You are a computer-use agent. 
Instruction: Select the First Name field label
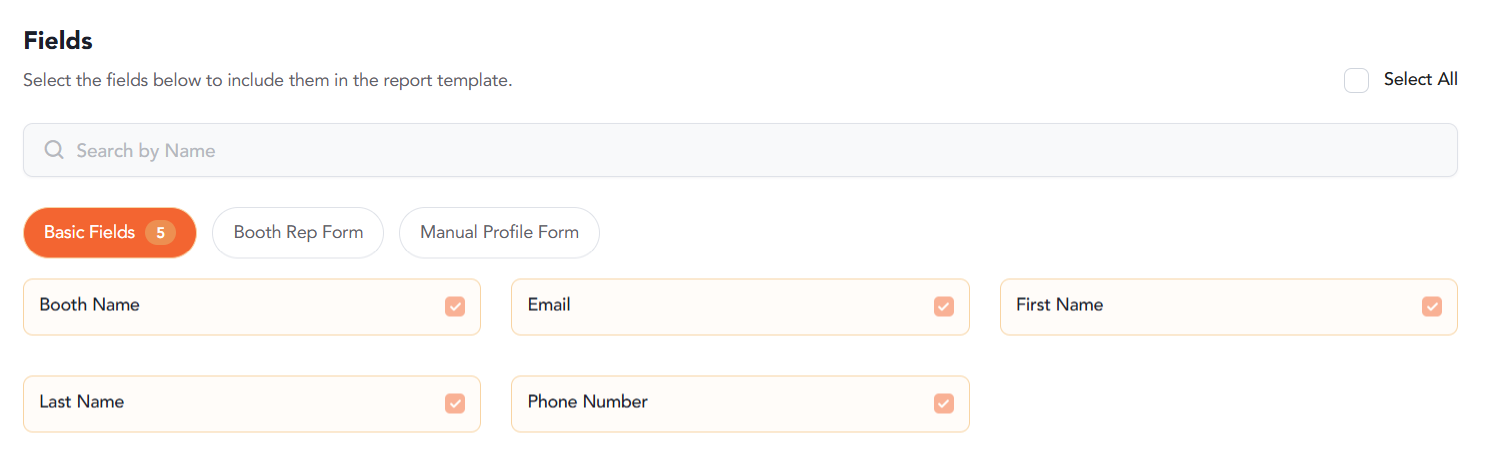[1059, 306]
